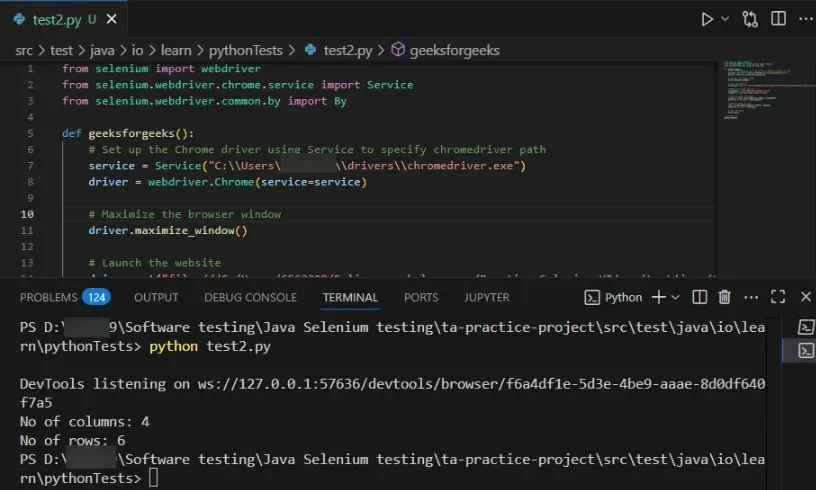Open terminal panel more actions ellipsis
This screenshot has height=490, width=816.
(751, 297)
